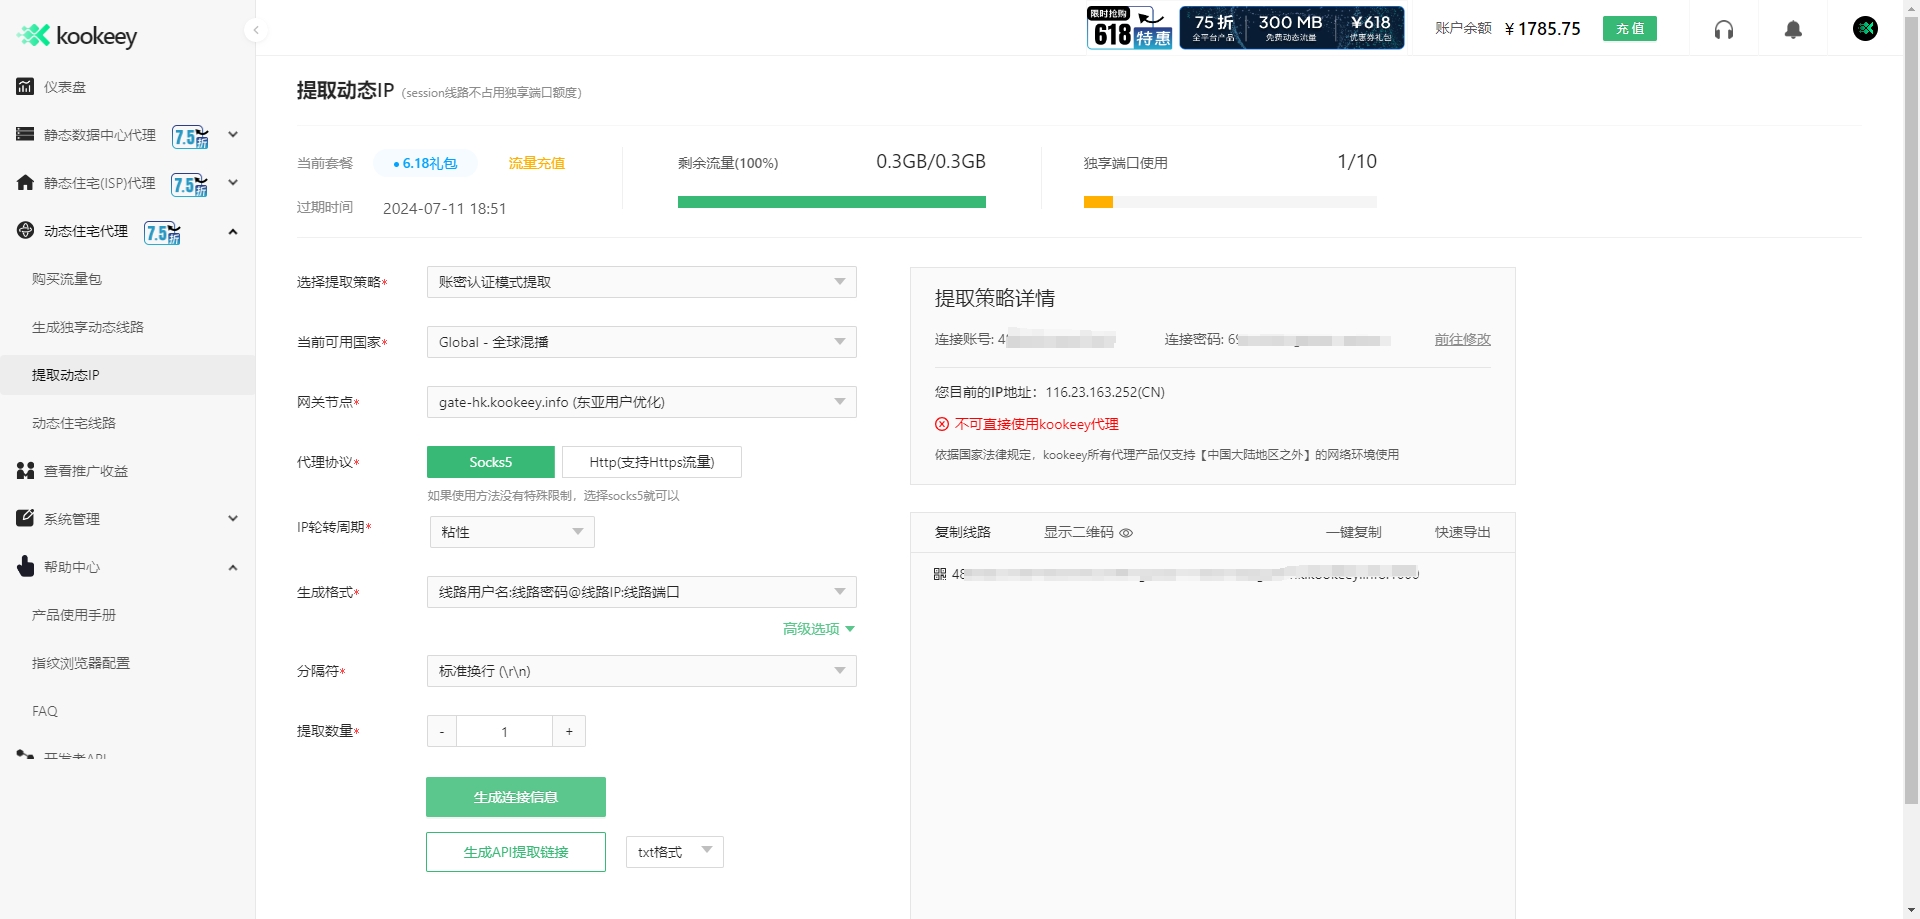Click the QR code icon beside the connection line
1920x919 pixels.
[x=940, y=573]
